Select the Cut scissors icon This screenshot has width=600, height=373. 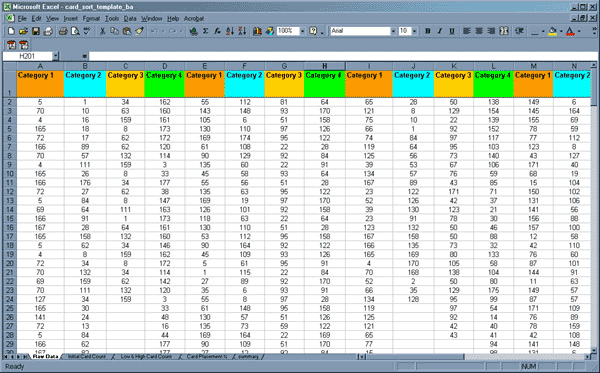tap(102, 31)
